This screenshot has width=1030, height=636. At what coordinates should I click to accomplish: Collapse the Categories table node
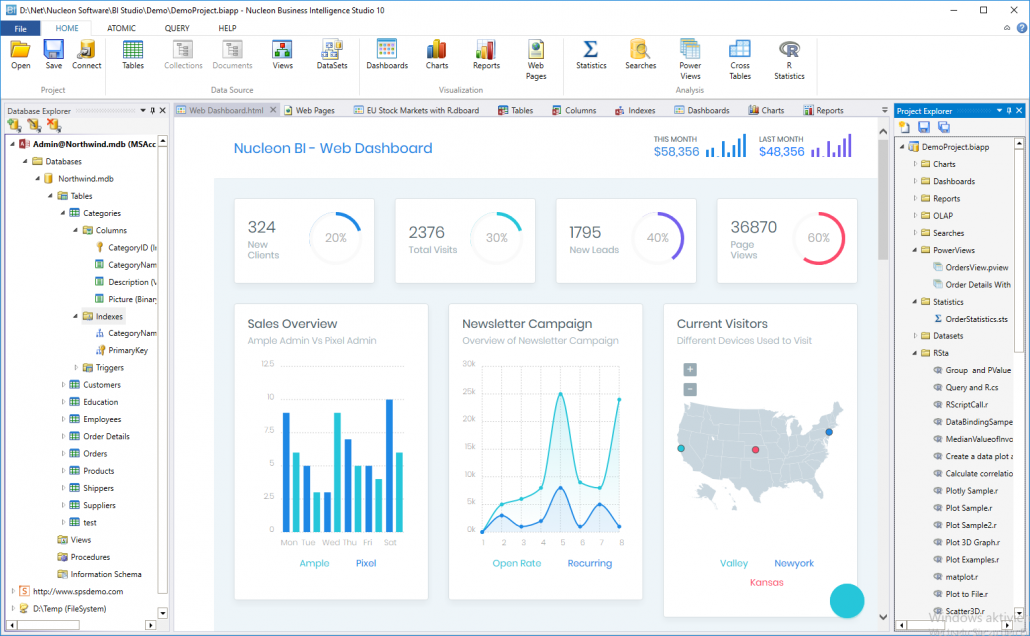63,213
